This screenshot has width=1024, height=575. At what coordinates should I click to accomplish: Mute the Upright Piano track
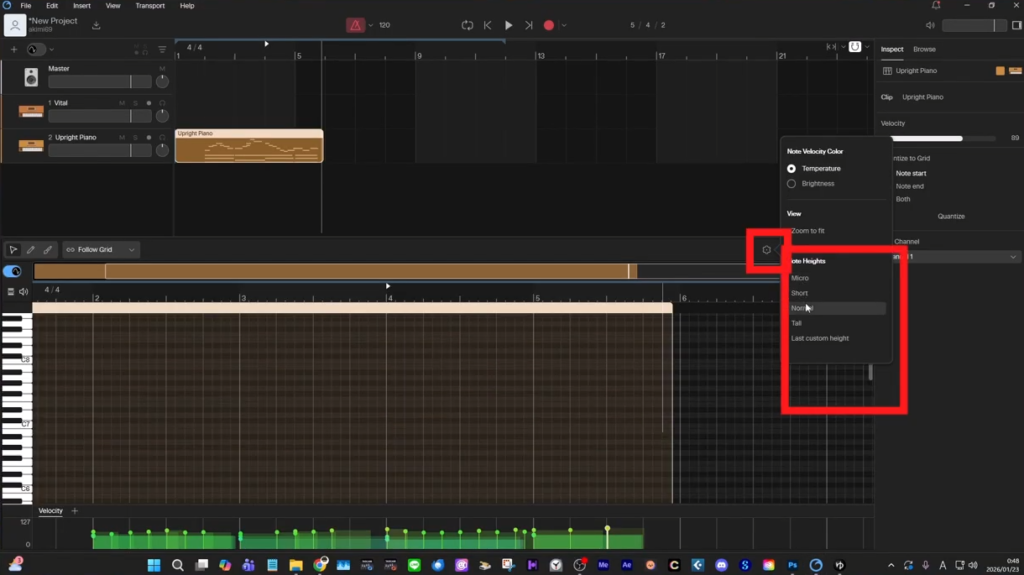tap(122, 137)
